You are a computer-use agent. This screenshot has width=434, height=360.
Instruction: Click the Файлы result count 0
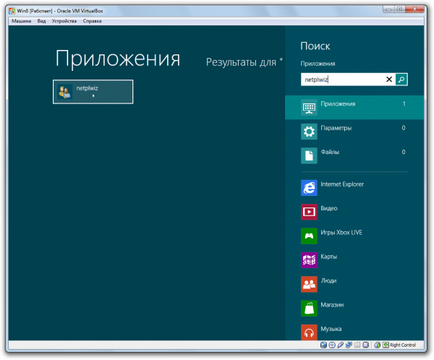tap(404, 152)
